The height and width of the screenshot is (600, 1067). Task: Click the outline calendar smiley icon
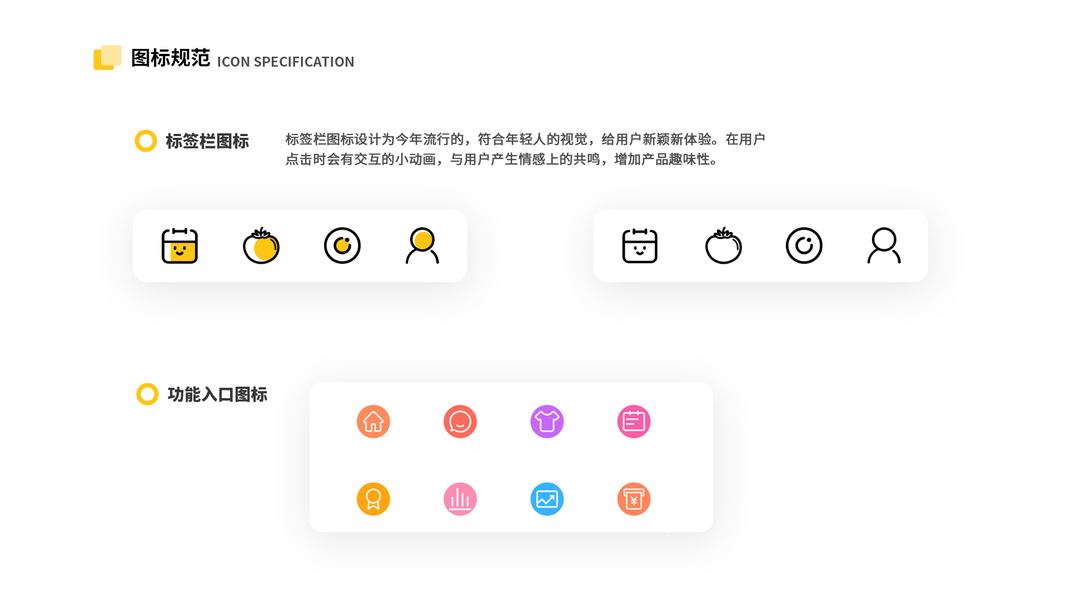[x=640, y=246]
